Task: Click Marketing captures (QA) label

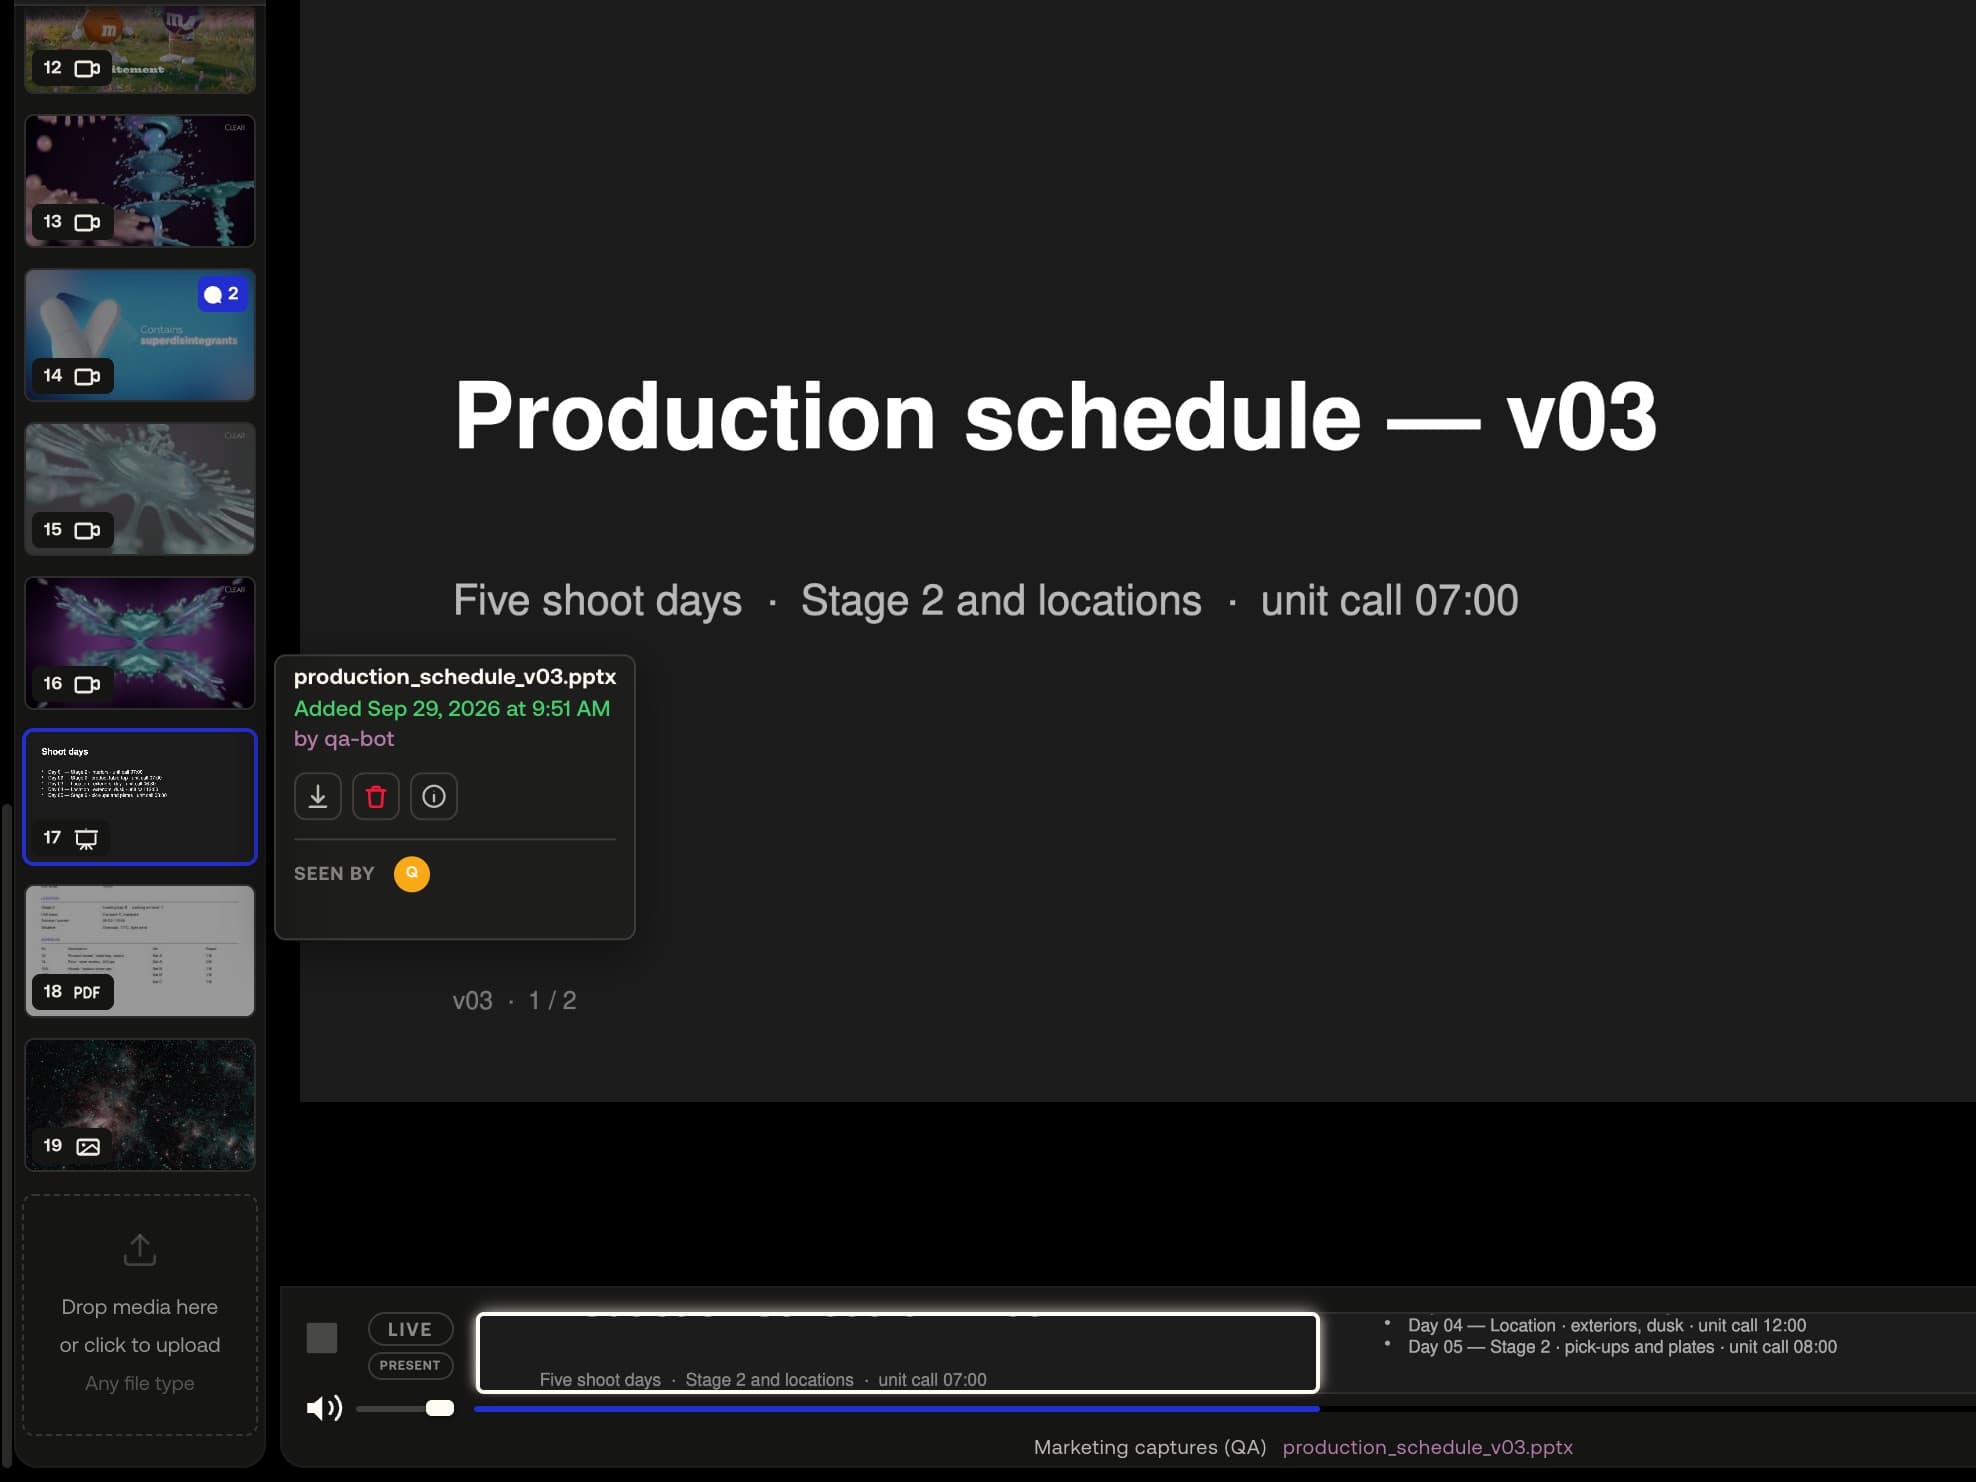Action: 1150,1447
